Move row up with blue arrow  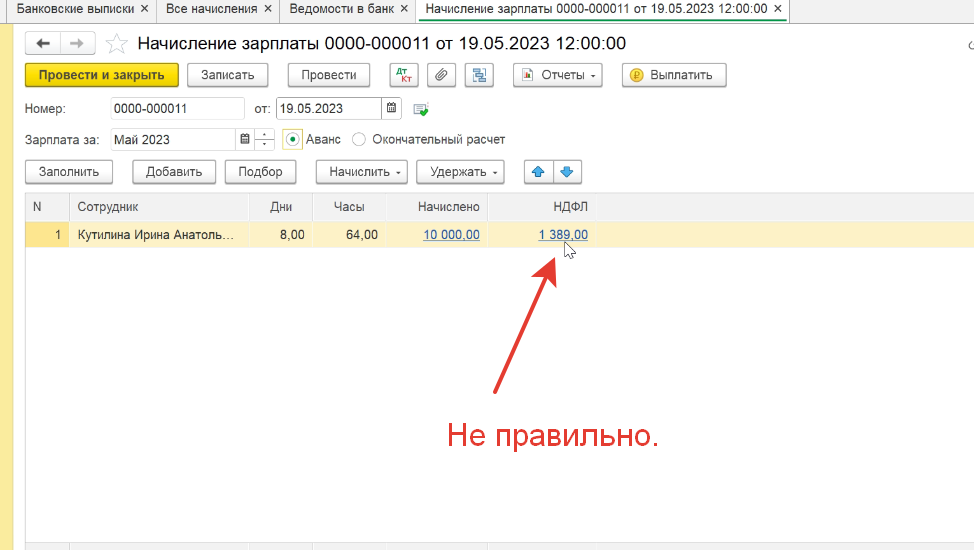click(538, 172)
